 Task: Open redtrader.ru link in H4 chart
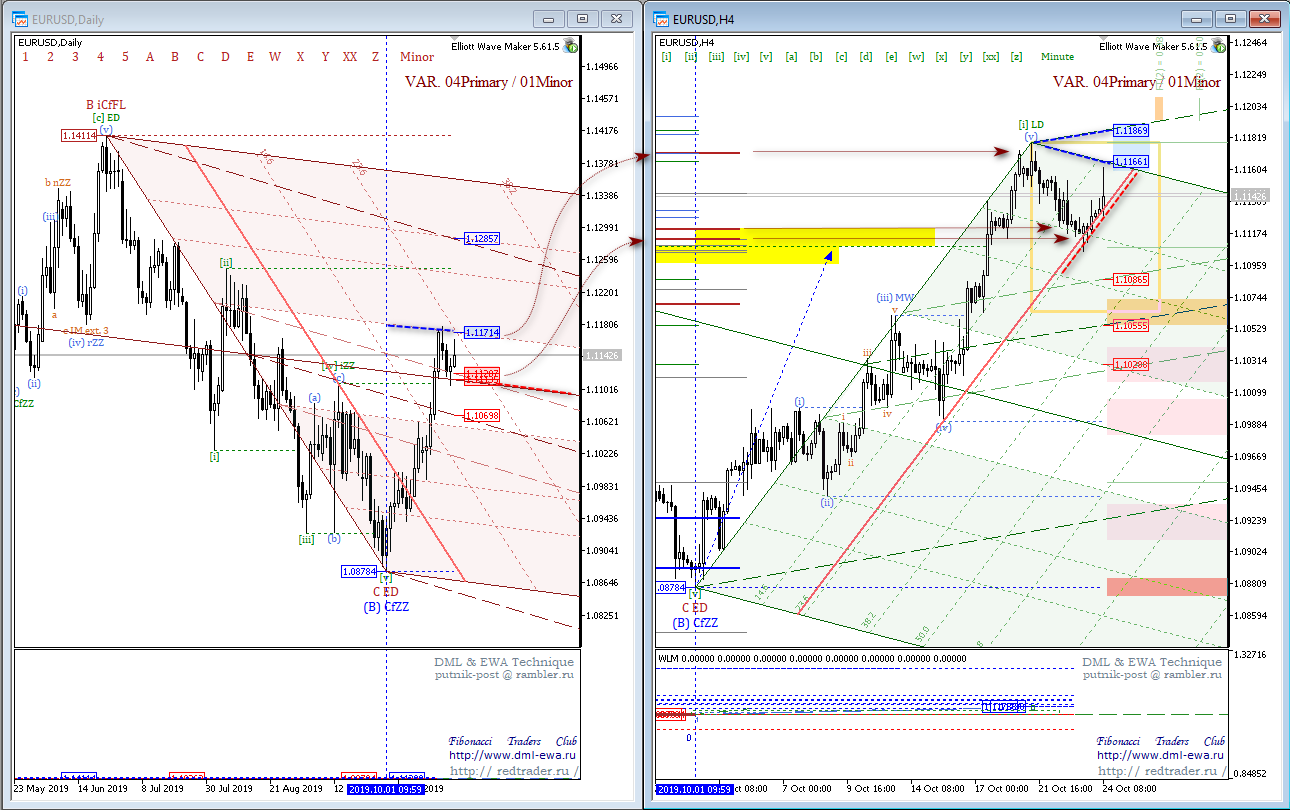1162,771
